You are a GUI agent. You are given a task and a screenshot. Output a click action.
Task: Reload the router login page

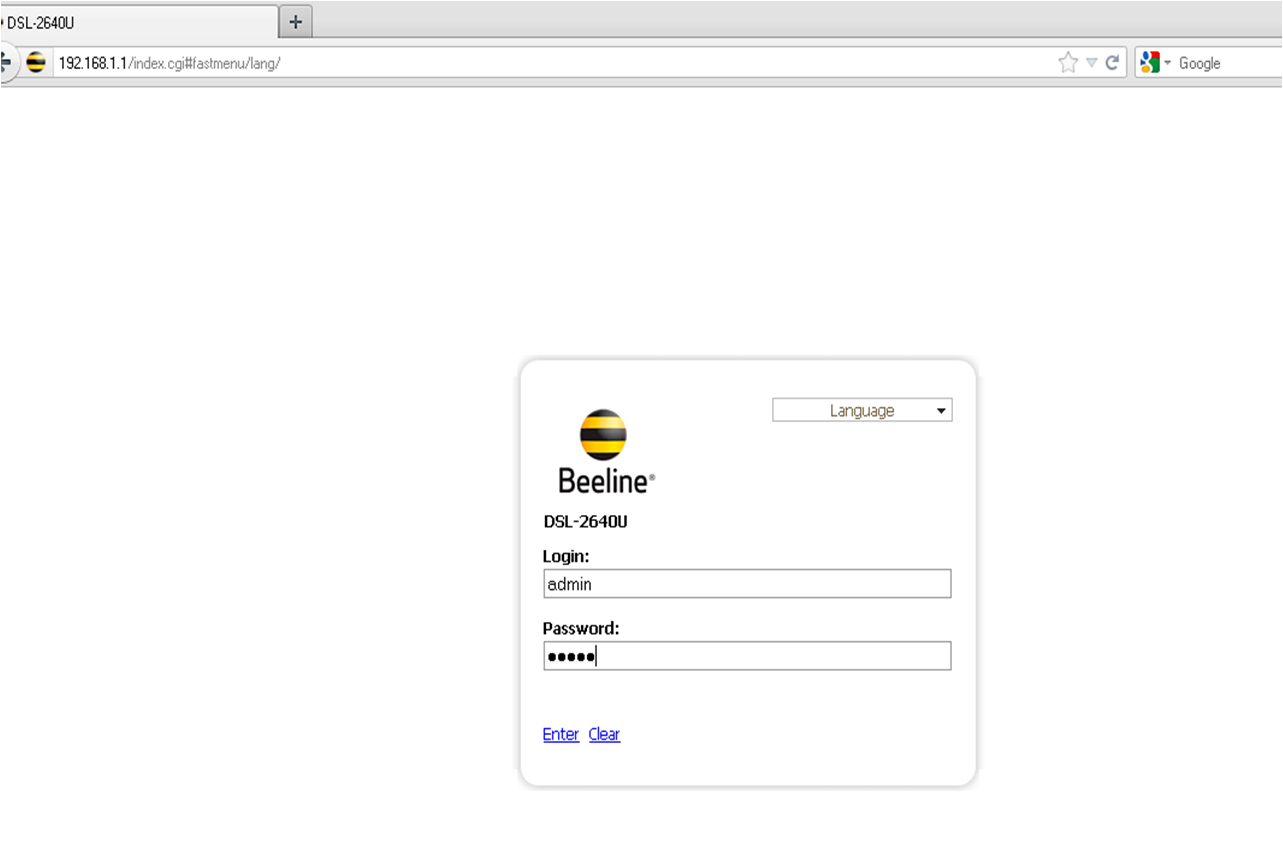pyautogui.click(x=1112, y=63)
